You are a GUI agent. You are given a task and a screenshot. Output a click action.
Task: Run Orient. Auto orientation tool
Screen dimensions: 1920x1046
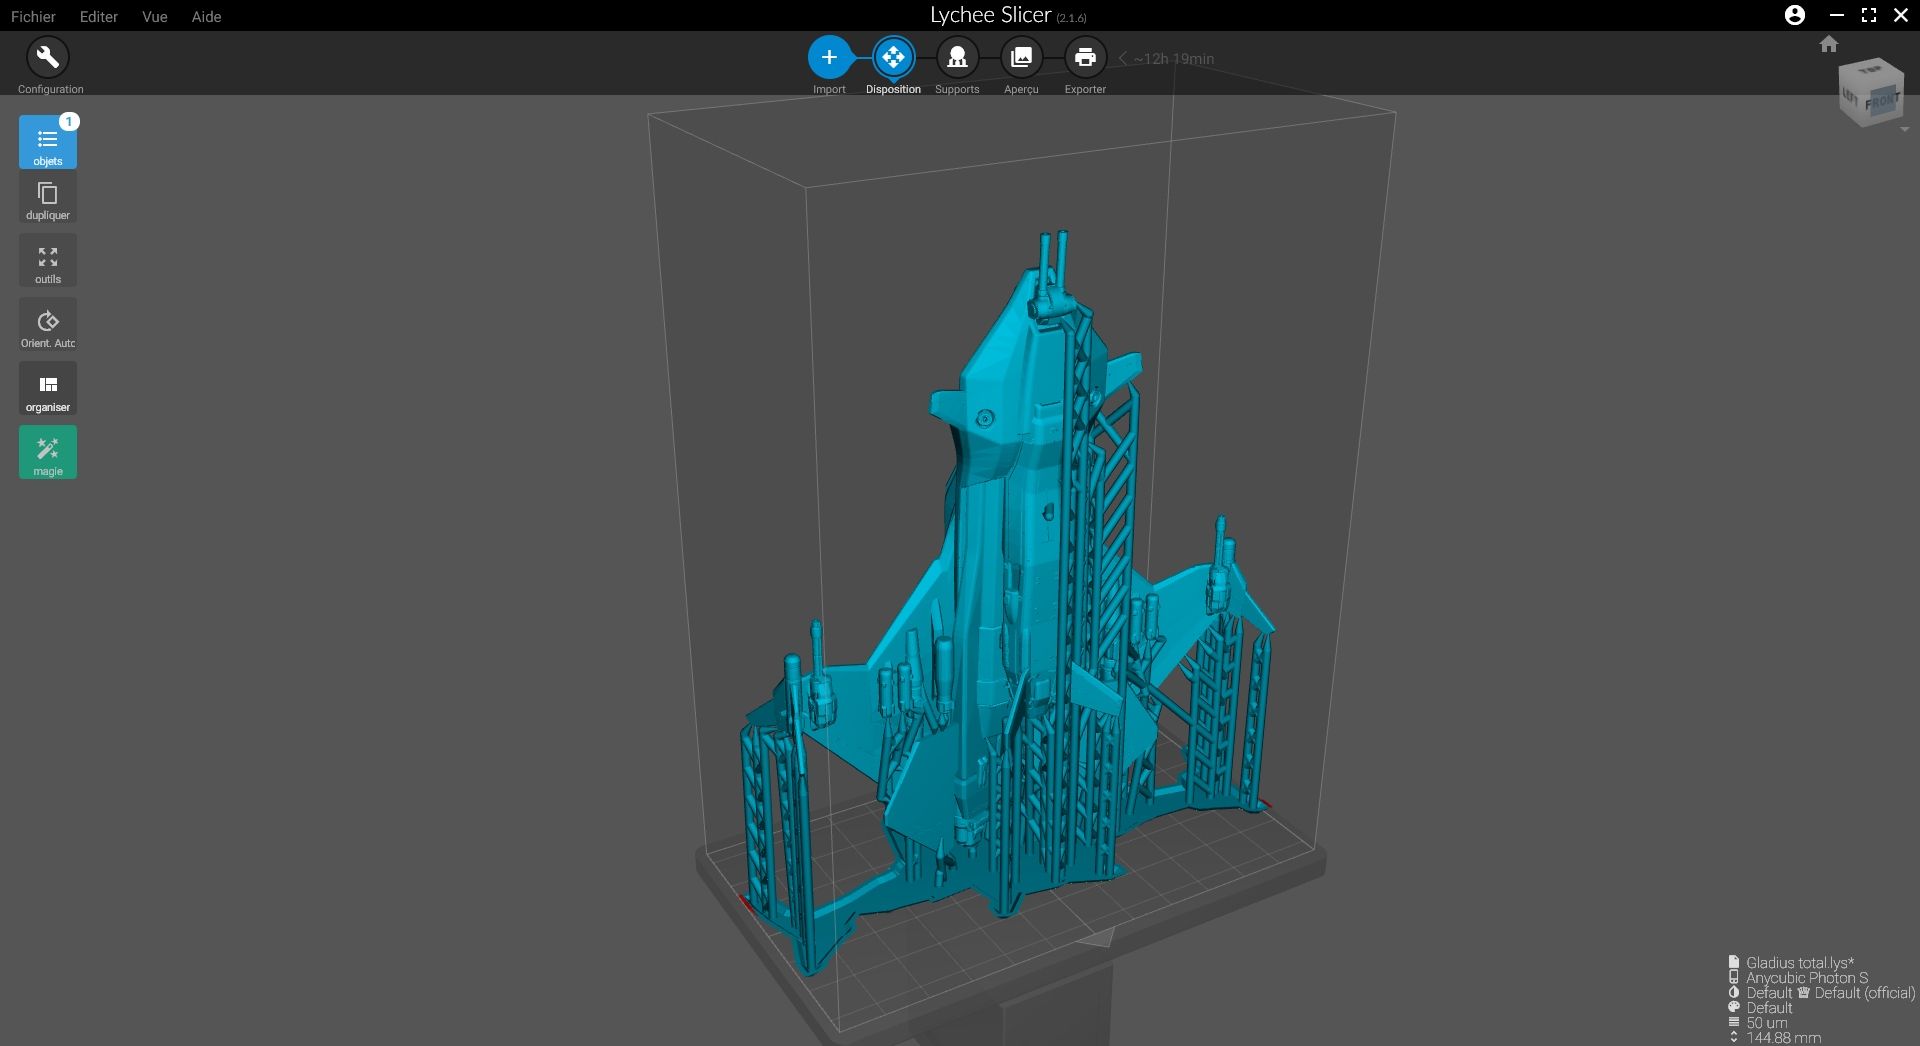click(x=47, y=326)
